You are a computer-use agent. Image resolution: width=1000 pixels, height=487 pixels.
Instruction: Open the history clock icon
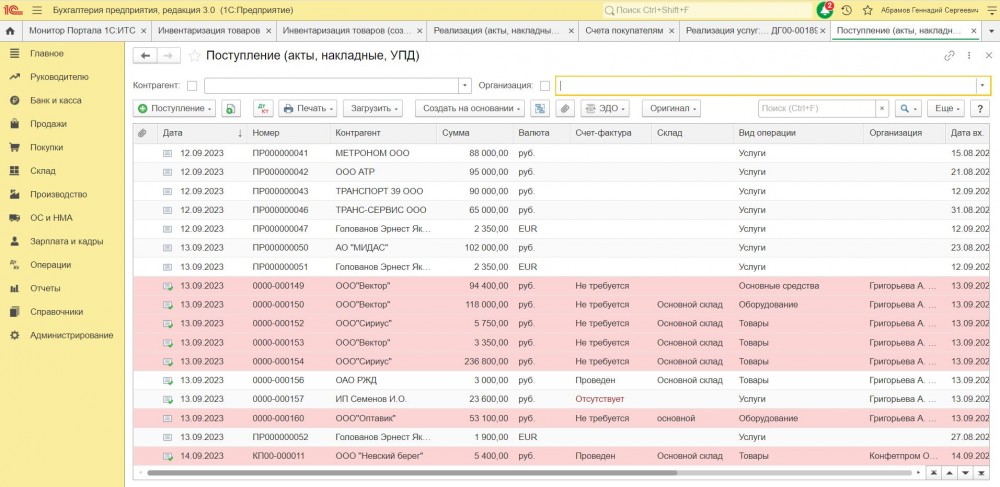846,10
